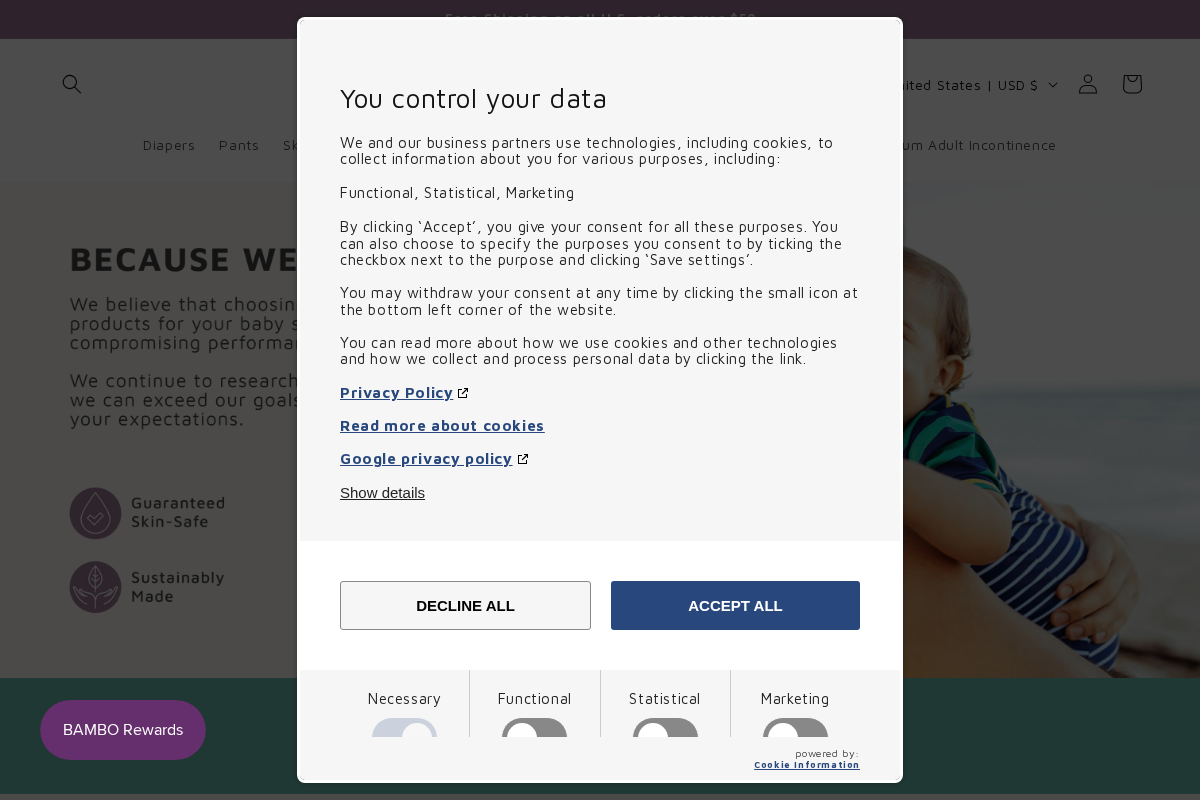Open the Pants menu item

tap(239, 145)
